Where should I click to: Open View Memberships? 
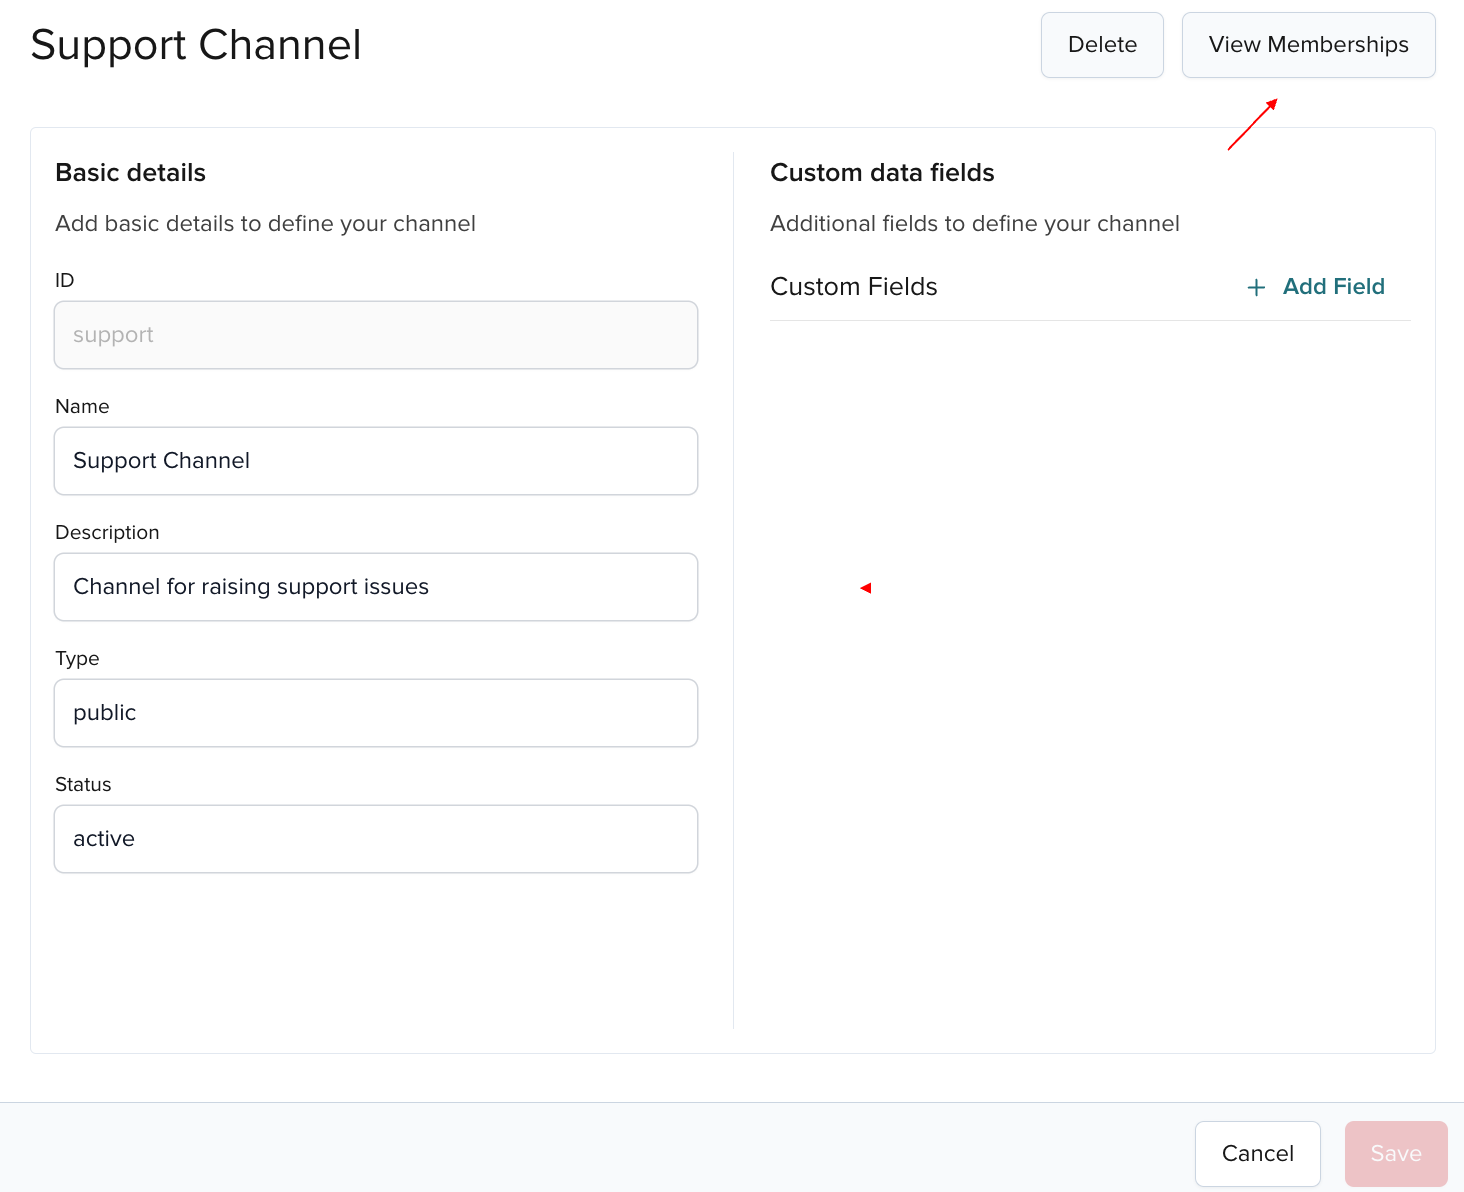click(x=1308, y=45)
